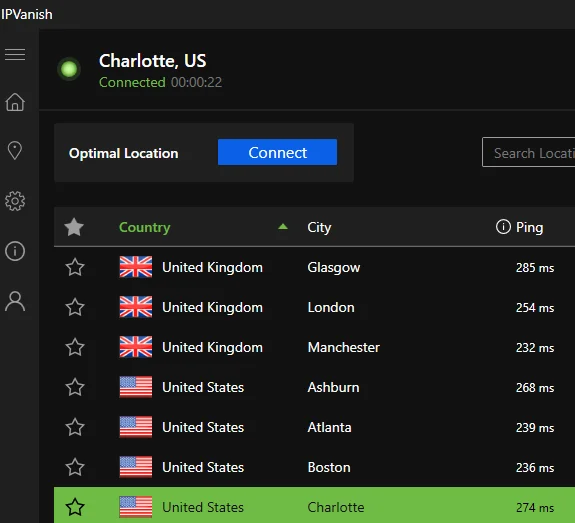Sort by the Favorites star column header
Image resolution: width=575 pixels, height=523 pixels.
(74, 227)
